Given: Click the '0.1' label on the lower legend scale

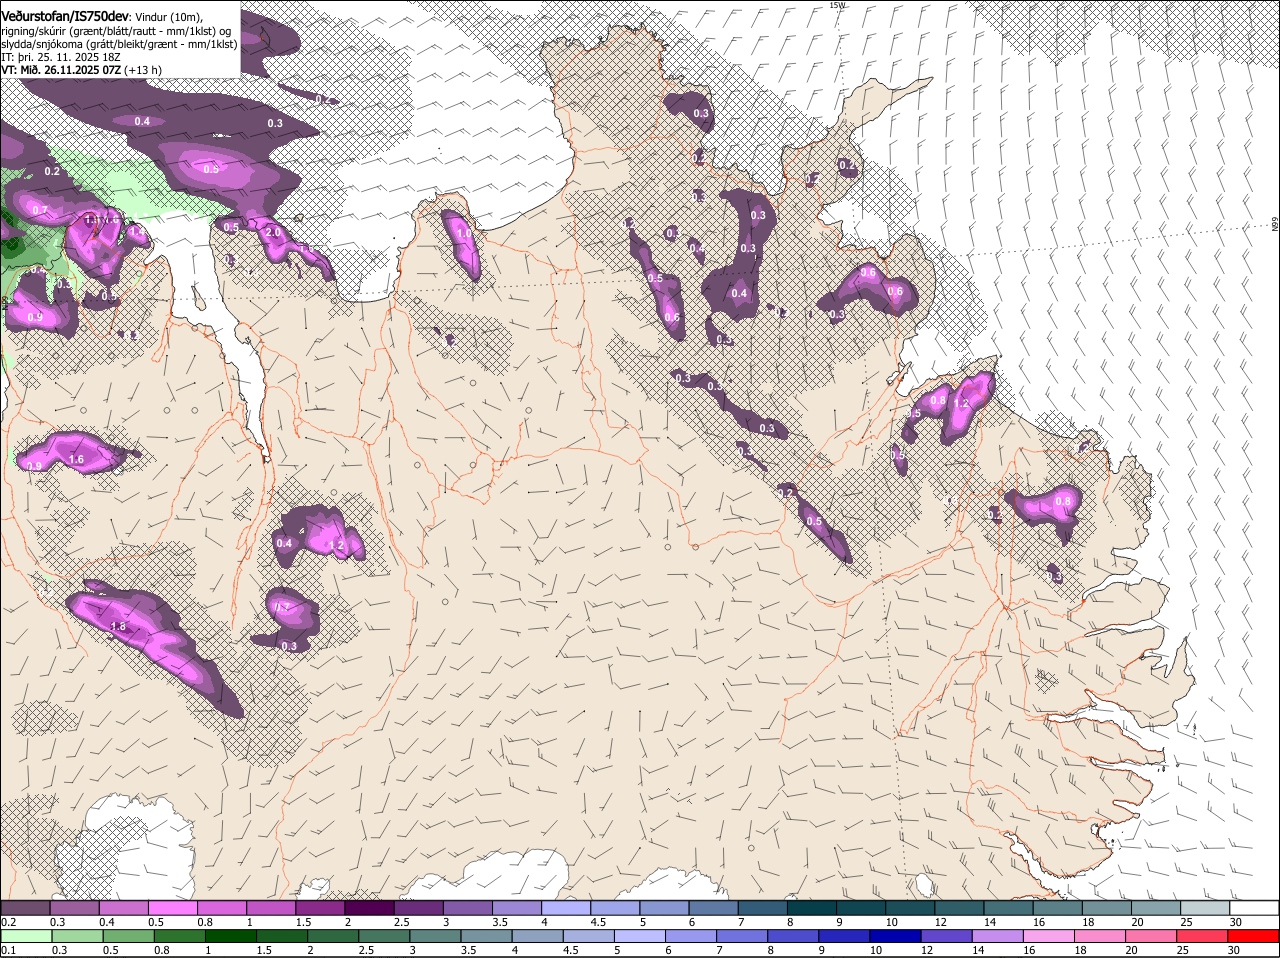Looking at the screenshot, I should [8, 950].
